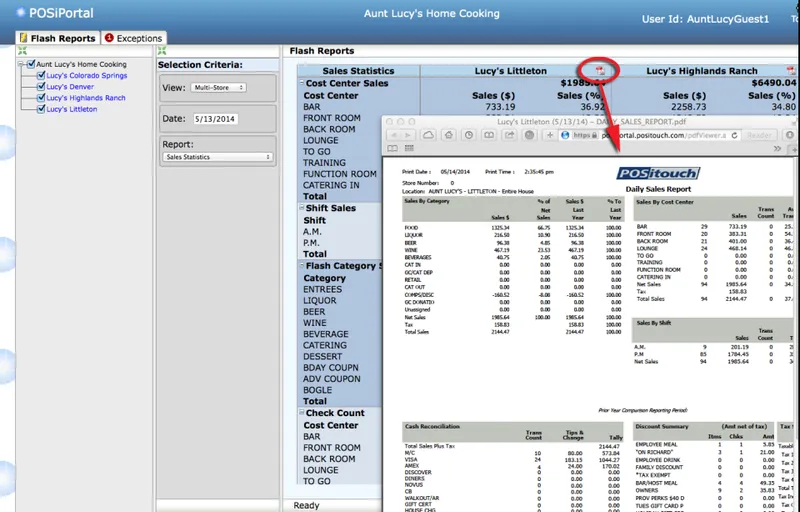Reload the PDF viewer page
Screen dimensions: 800x512
734,135
